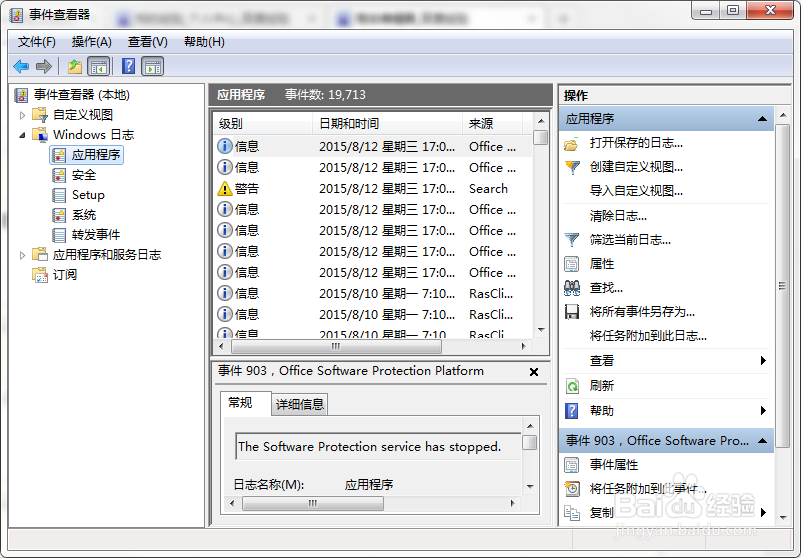Open the 帮助(H) menu
The height and width of the screenshot is (558, 801).
click(x=204, y=42)
